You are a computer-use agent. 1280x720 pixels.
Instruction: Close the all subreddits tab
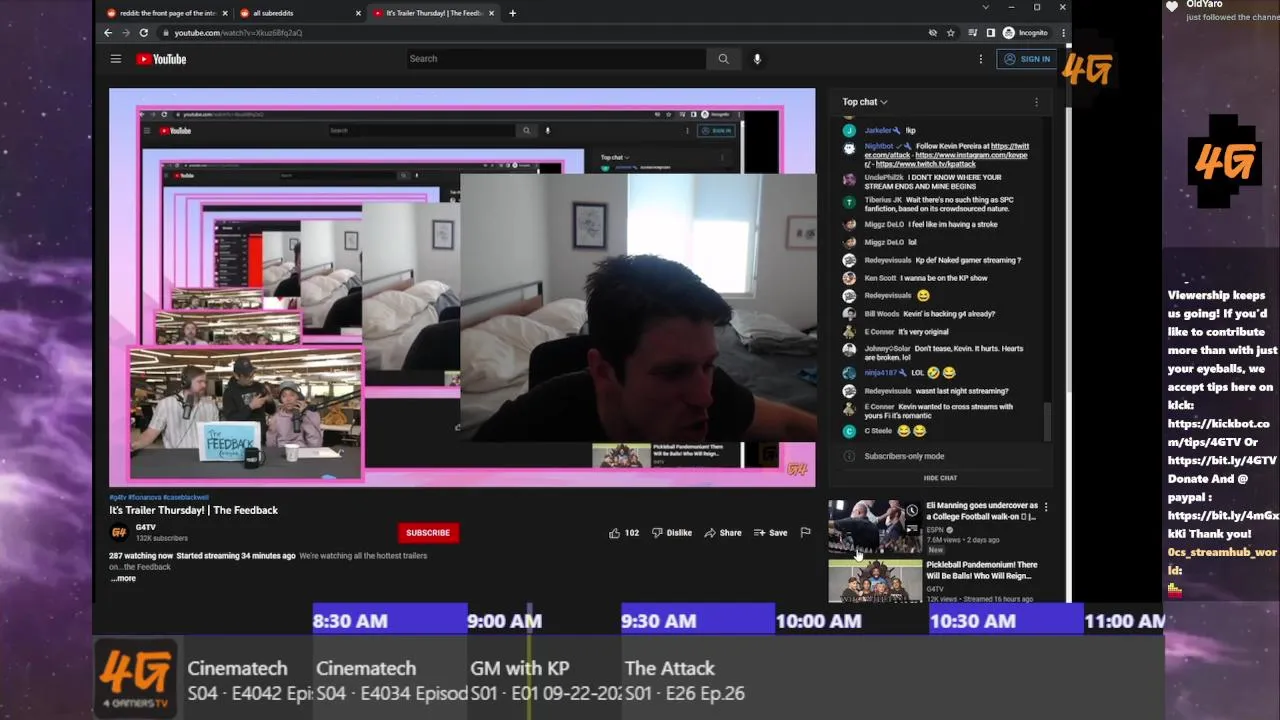pos(358,13)
